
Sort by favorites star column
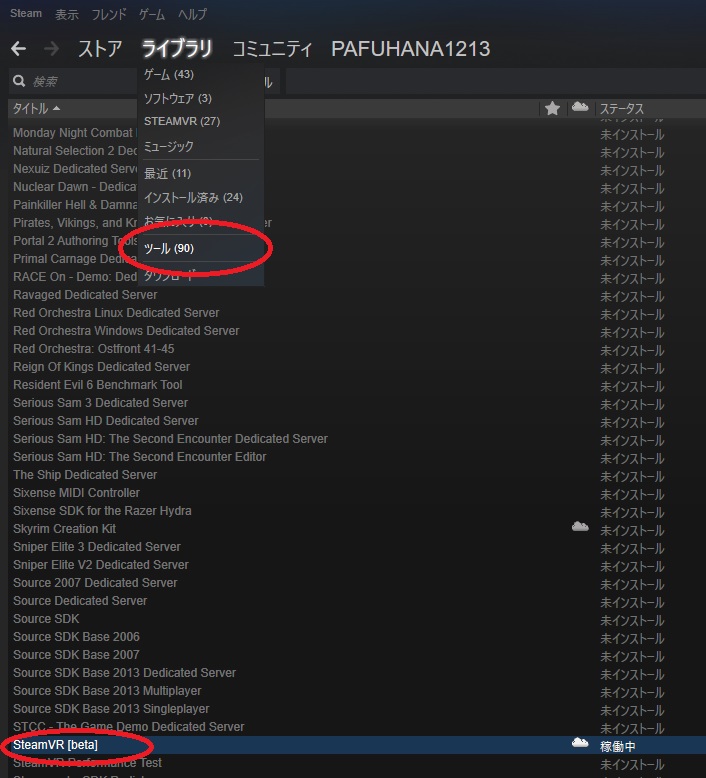pyautogui.click(x=552, y=108)
